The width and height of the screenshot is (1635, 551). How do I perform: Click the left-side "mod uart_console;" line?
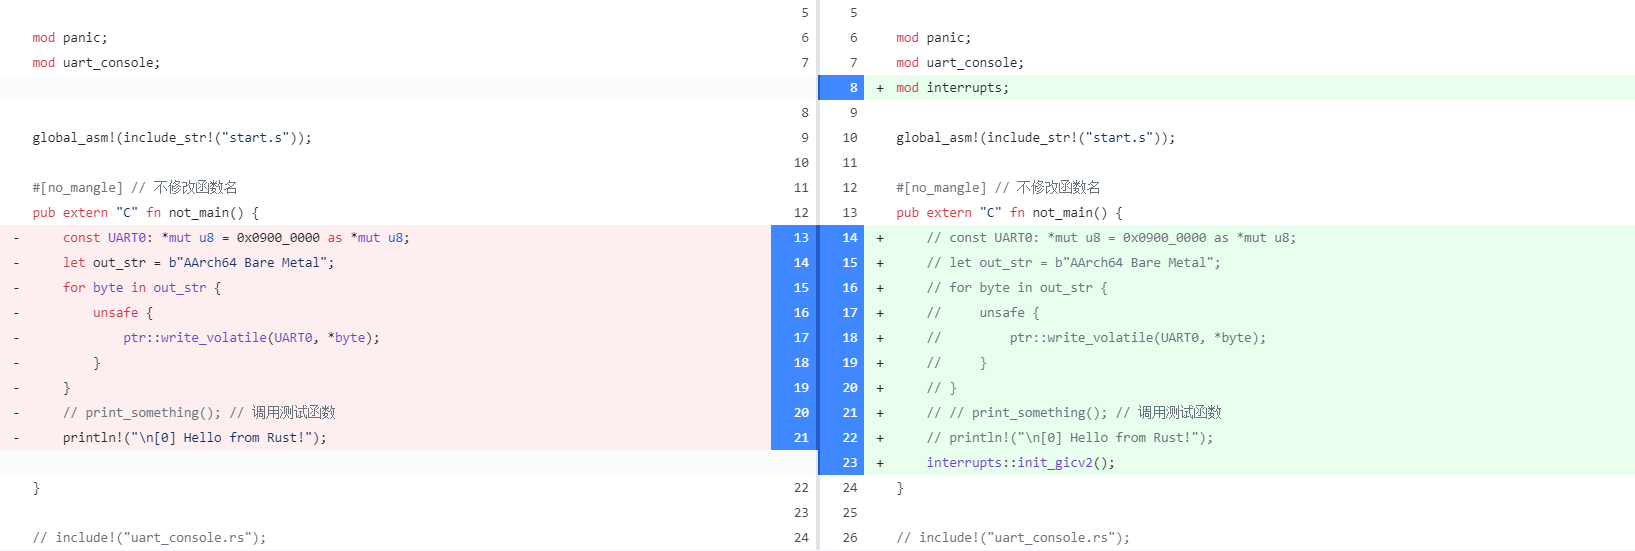96,63
